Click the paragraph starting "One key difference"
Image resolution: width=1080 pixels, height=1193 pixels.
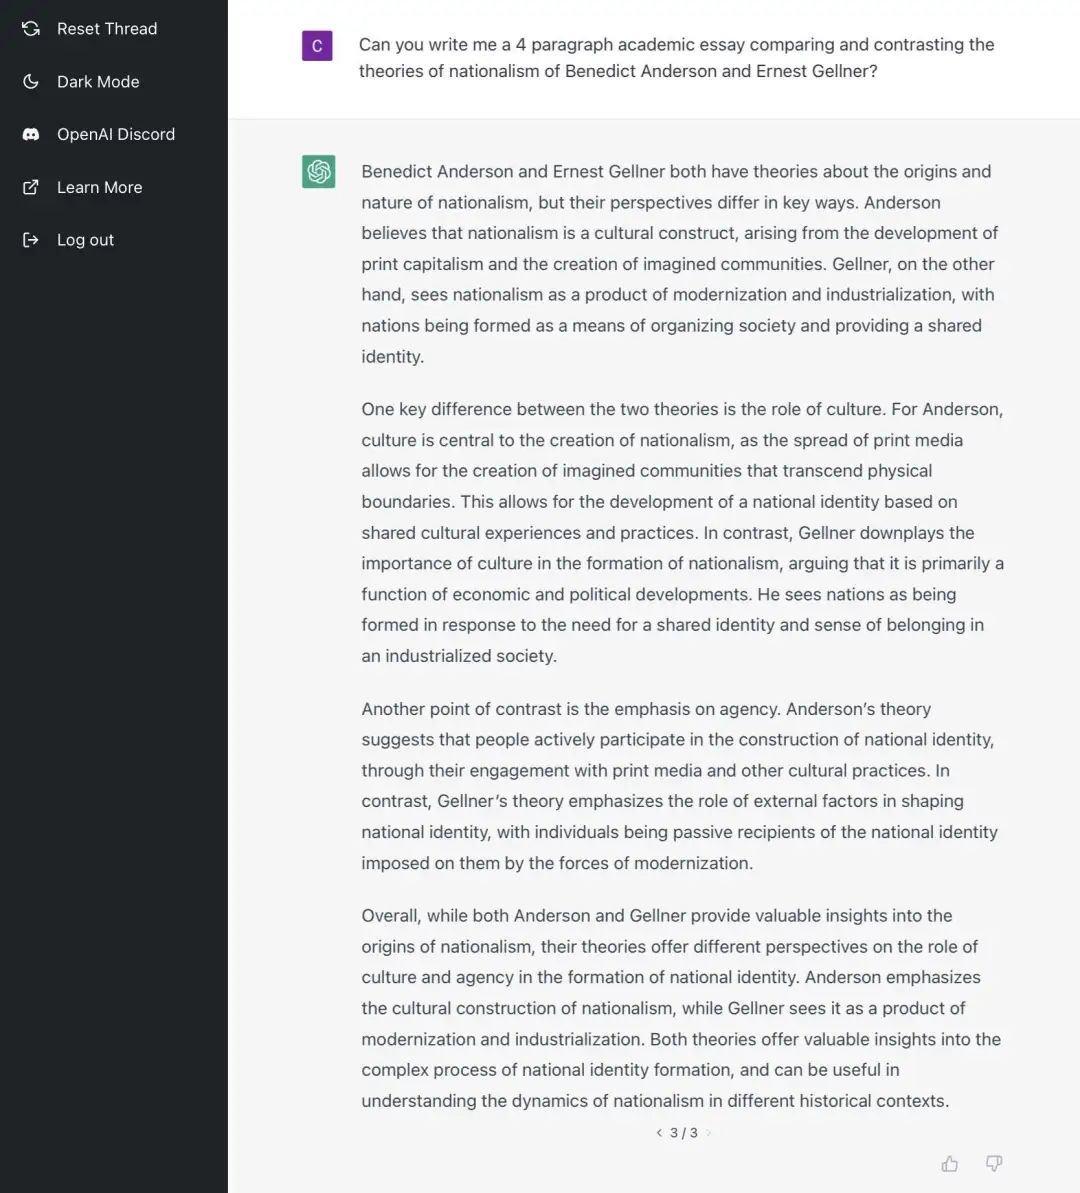[x=682, y=532]
